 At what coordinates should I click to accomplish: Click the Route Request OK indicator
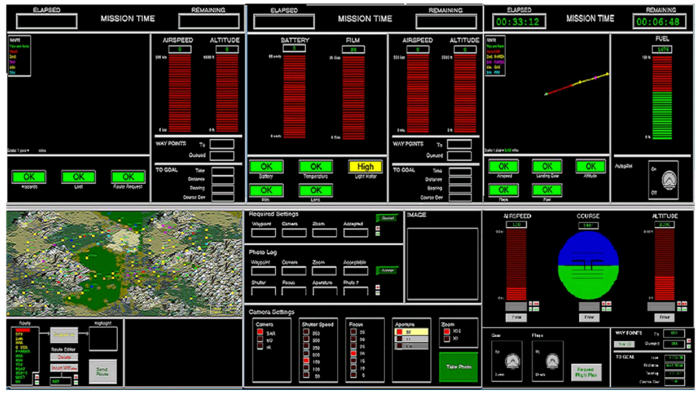pyautogui.click(x=128, y=177)
